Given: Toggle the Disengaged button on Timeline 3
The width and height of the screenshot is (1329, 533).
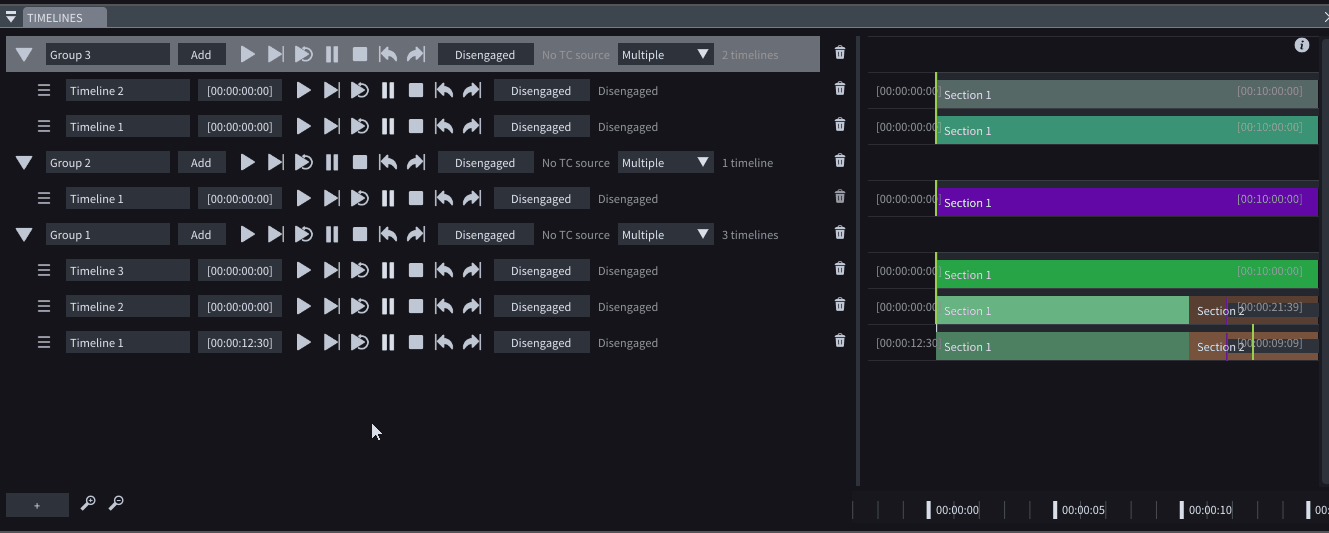Looking at the screenshot, I should (540, 271).
